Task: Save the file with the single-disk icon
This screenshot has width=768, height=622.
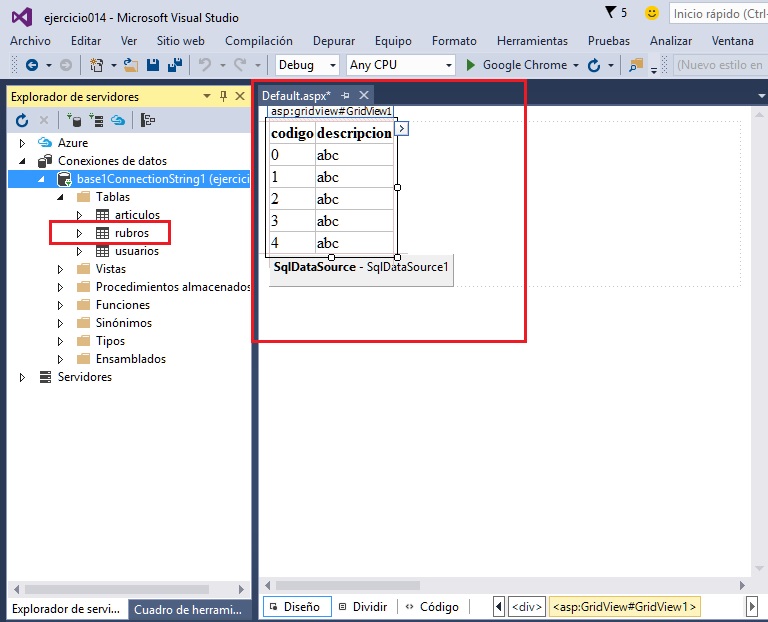Action: [153, 65]
